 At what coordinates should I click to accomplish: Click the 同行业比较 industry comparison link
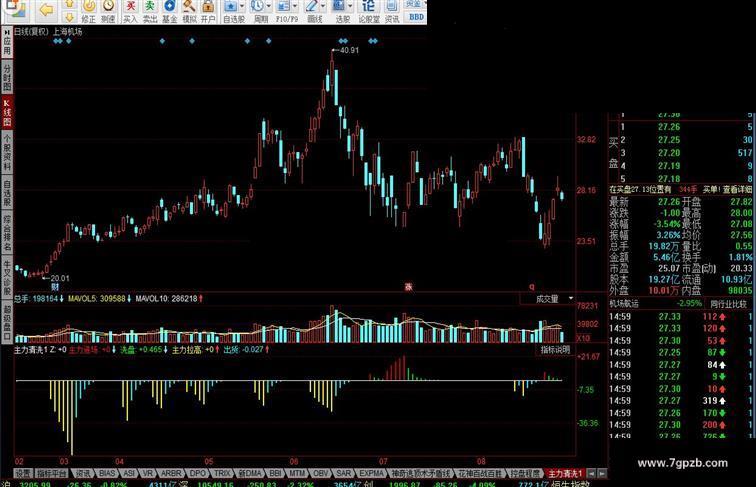click(728, 304)
